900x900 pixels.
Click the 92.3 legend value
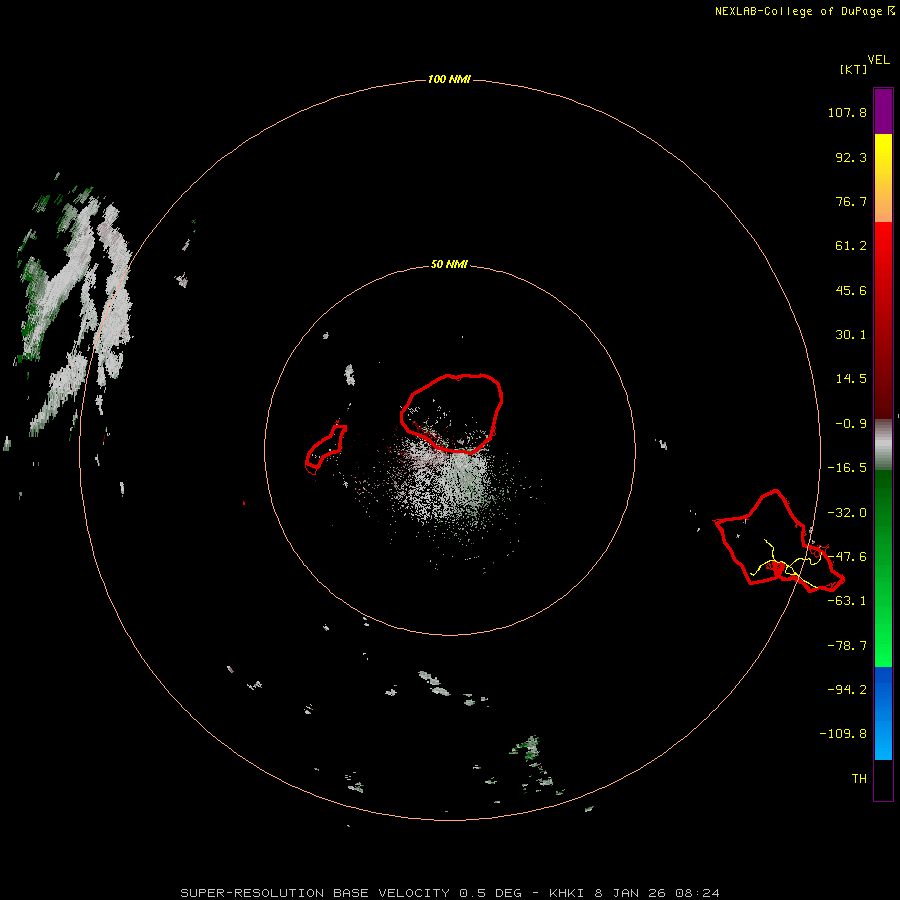851,157
